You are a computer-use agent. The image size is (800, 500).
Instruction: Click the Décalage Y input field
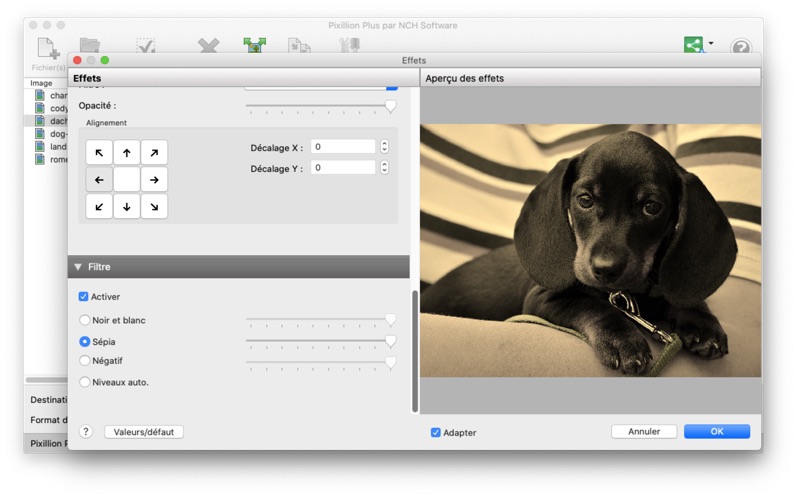click(x=343, y=167)
